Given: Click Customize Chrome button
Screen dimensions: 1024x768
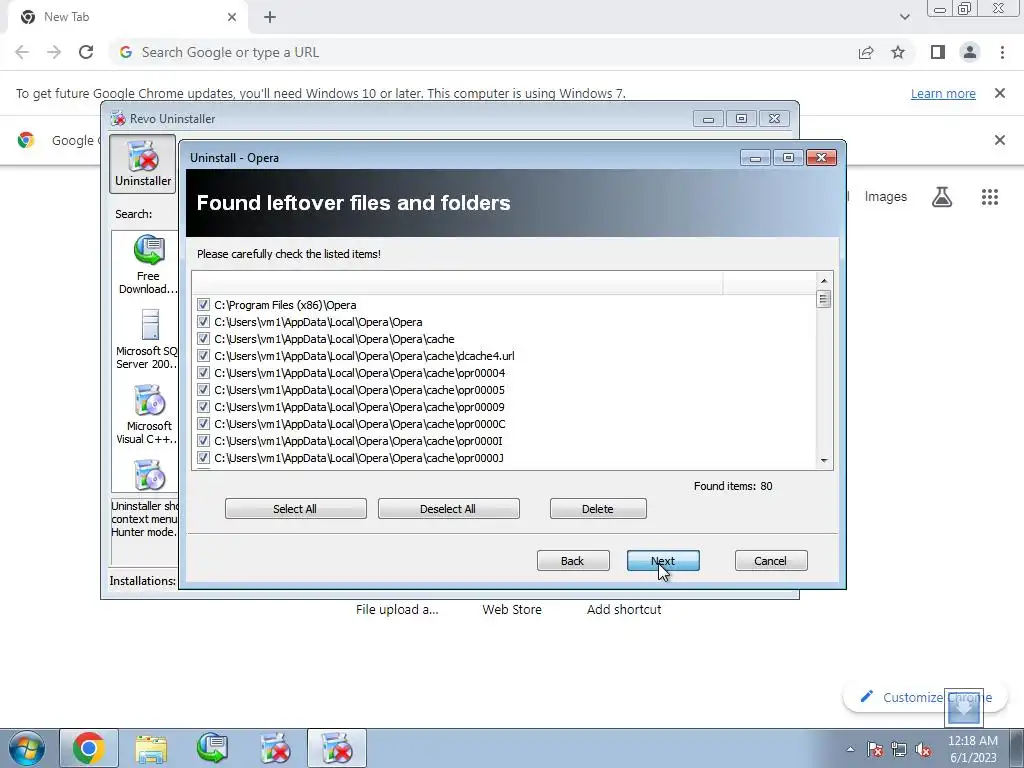Looking at the screenshot, I should tap(925, 697).
